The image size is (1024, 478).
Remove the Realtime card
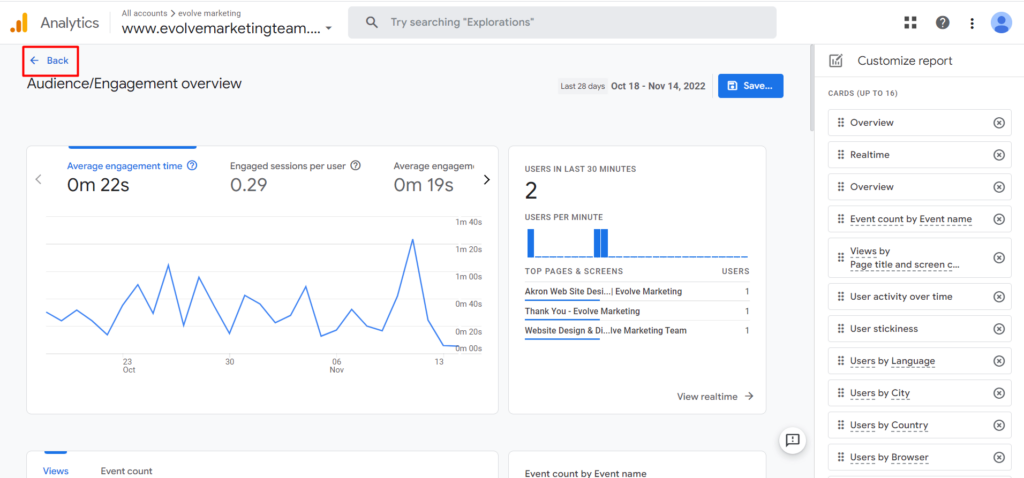999,155
